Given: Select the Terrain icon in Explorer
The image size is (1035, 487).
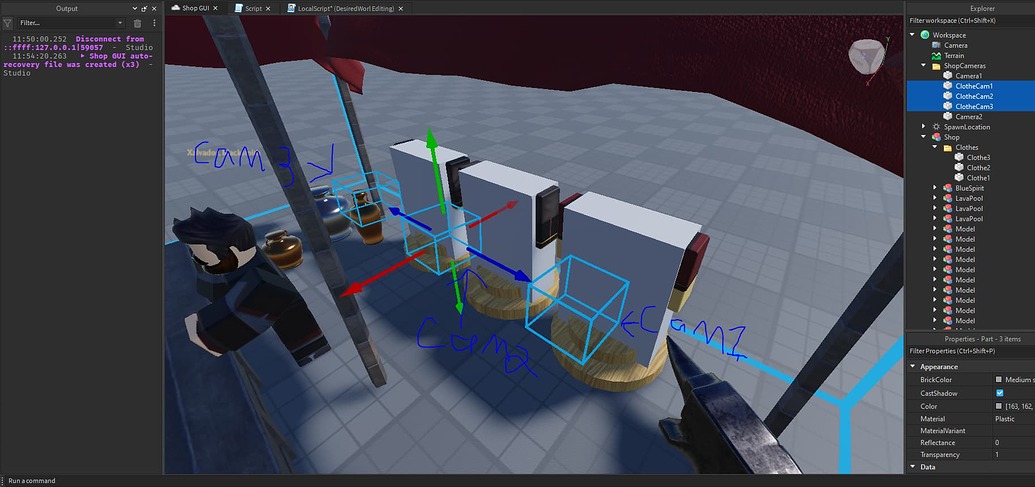Looking at the screenshot, I should click(x=936, y=55).
